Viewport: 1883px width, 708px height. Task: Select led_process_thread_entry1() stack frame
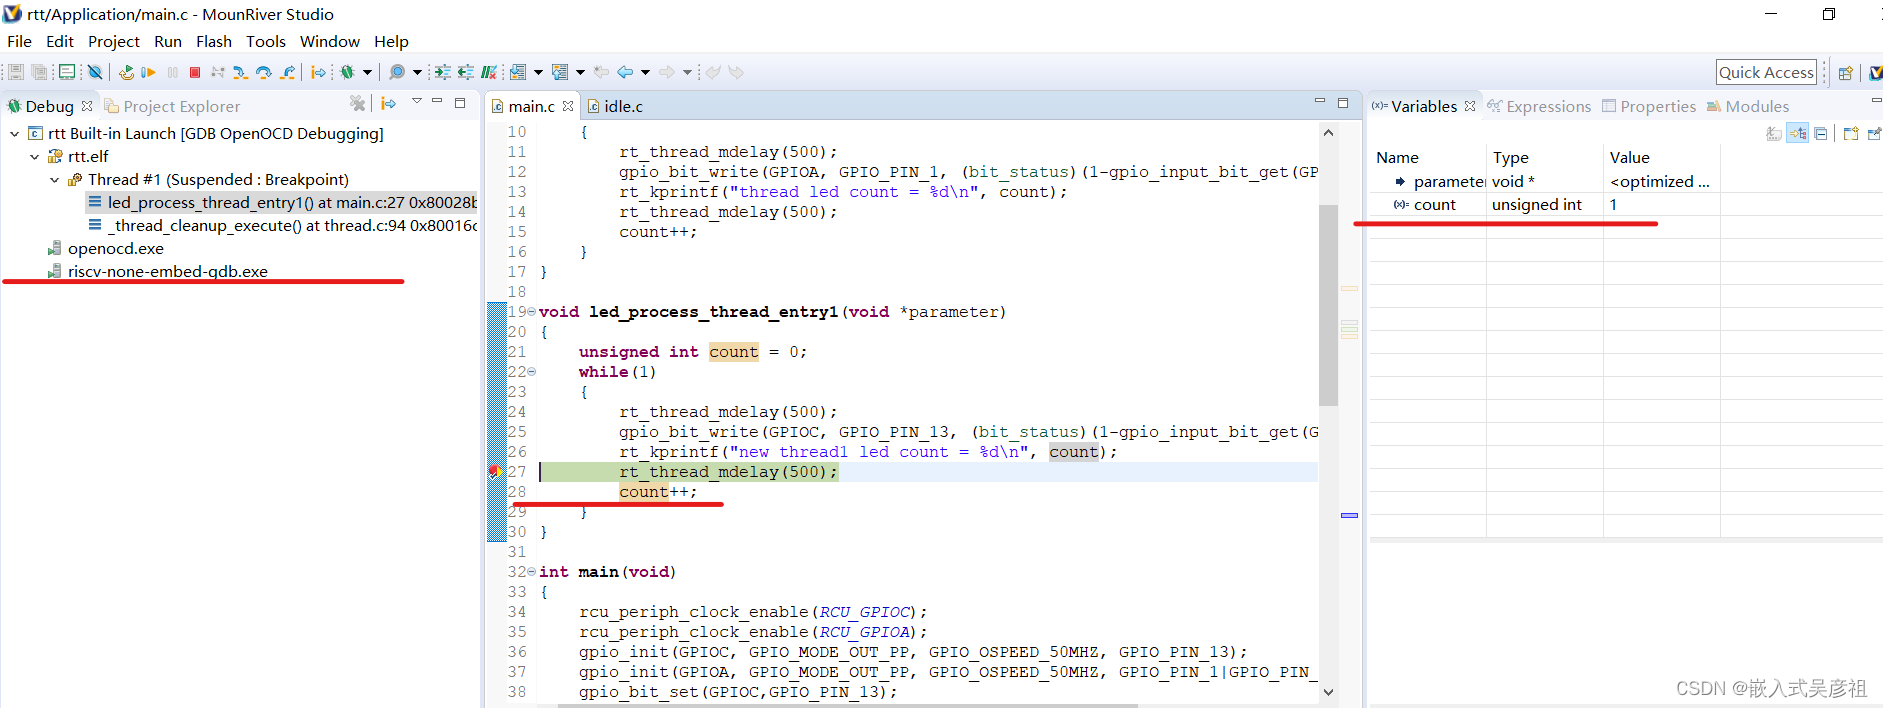point(282,202)
